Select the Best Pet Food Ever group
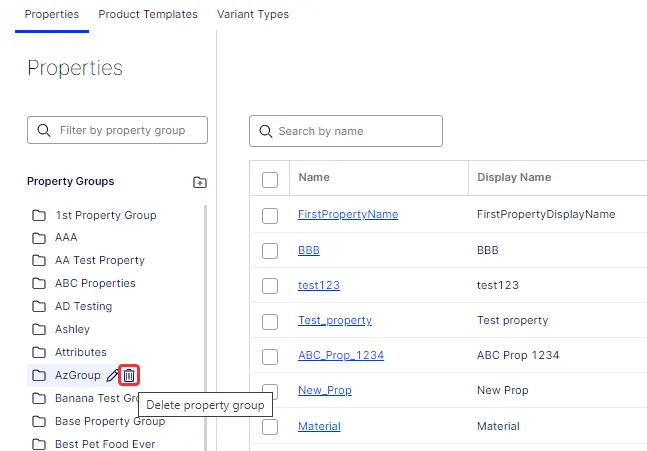647x451 pixels. [105, 444]
